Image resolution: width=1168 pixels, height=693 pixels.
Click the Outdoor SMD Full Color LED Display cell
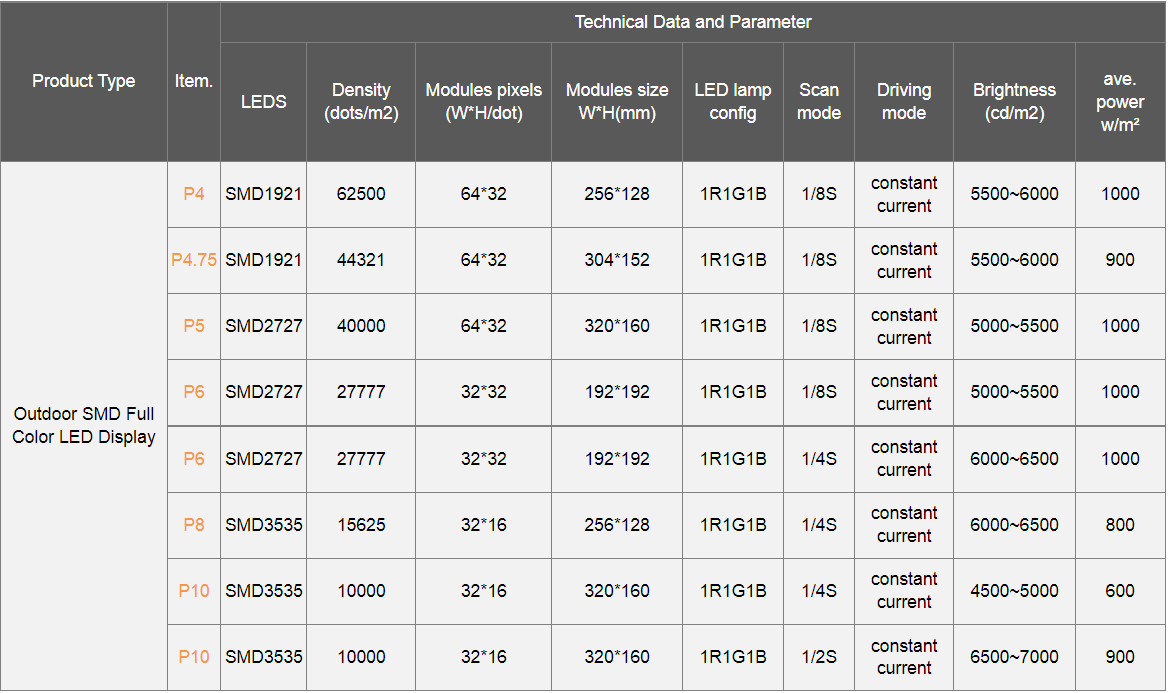(x=84, y=426)
